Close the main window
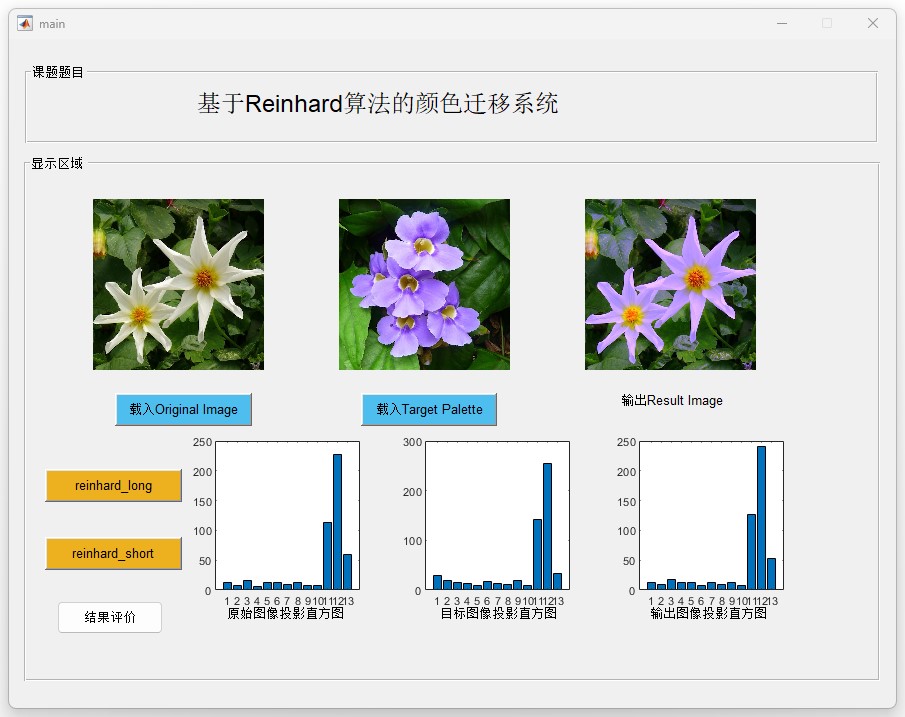The image size is (905, 717). point(873,24)
